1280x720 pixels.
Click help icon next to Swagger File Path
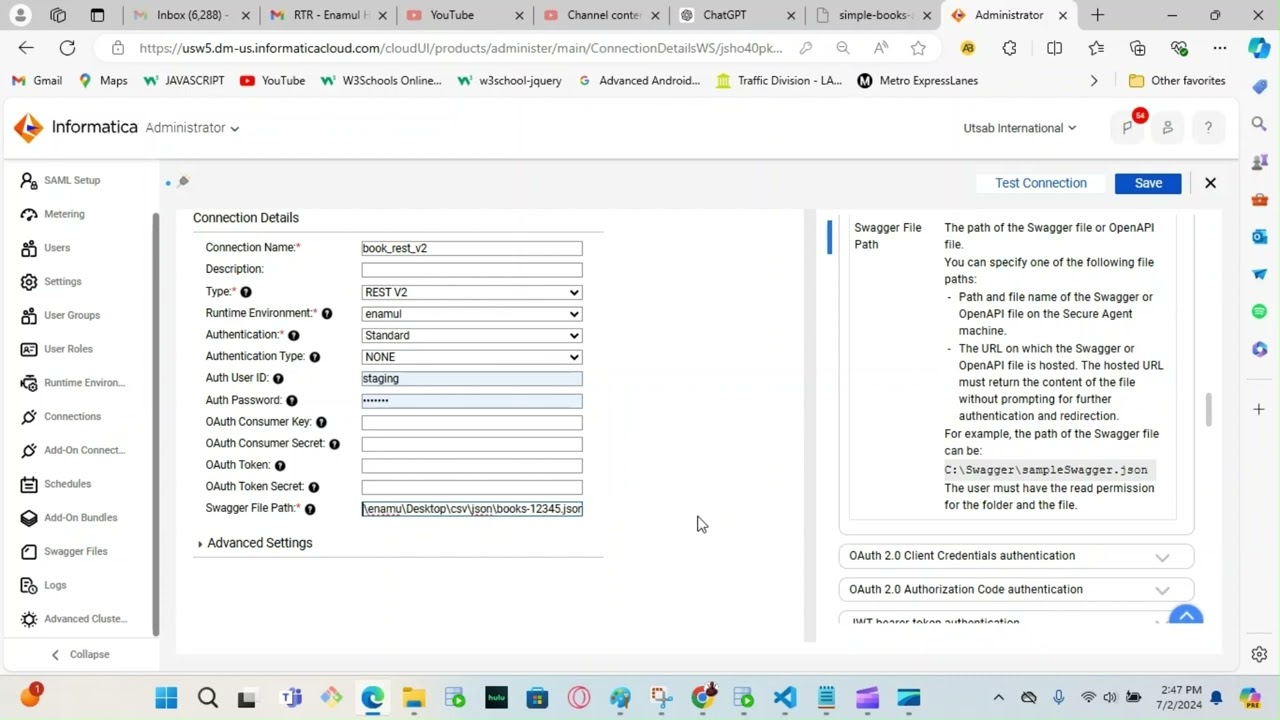(x=310, y=509)
